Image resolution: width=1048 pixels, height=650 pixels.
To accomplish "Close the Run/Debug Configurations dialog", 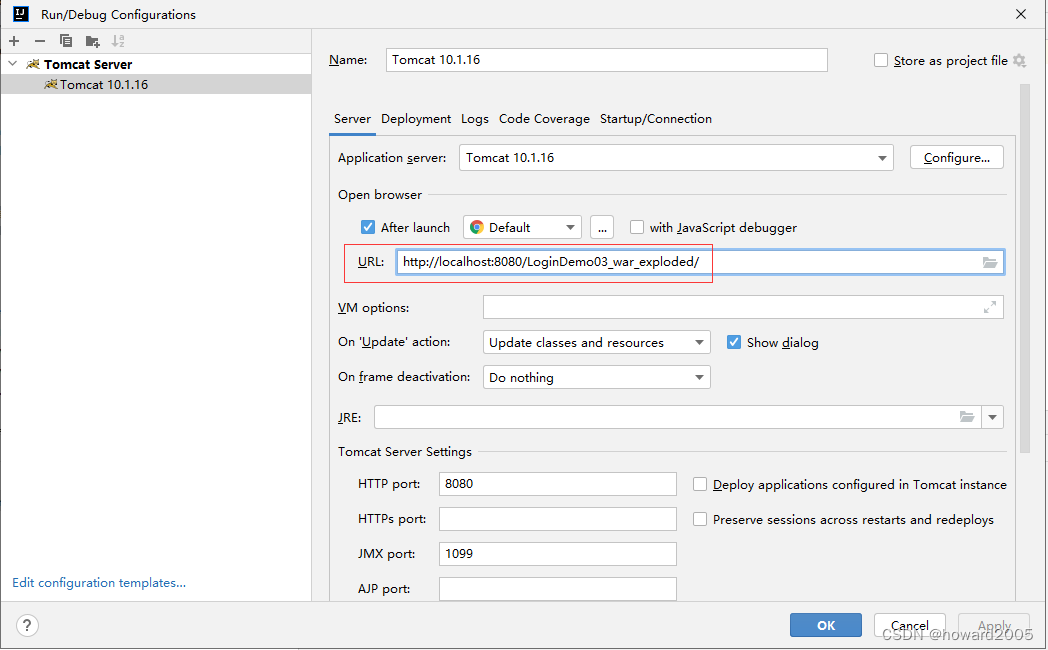I will coord(1021,14).
